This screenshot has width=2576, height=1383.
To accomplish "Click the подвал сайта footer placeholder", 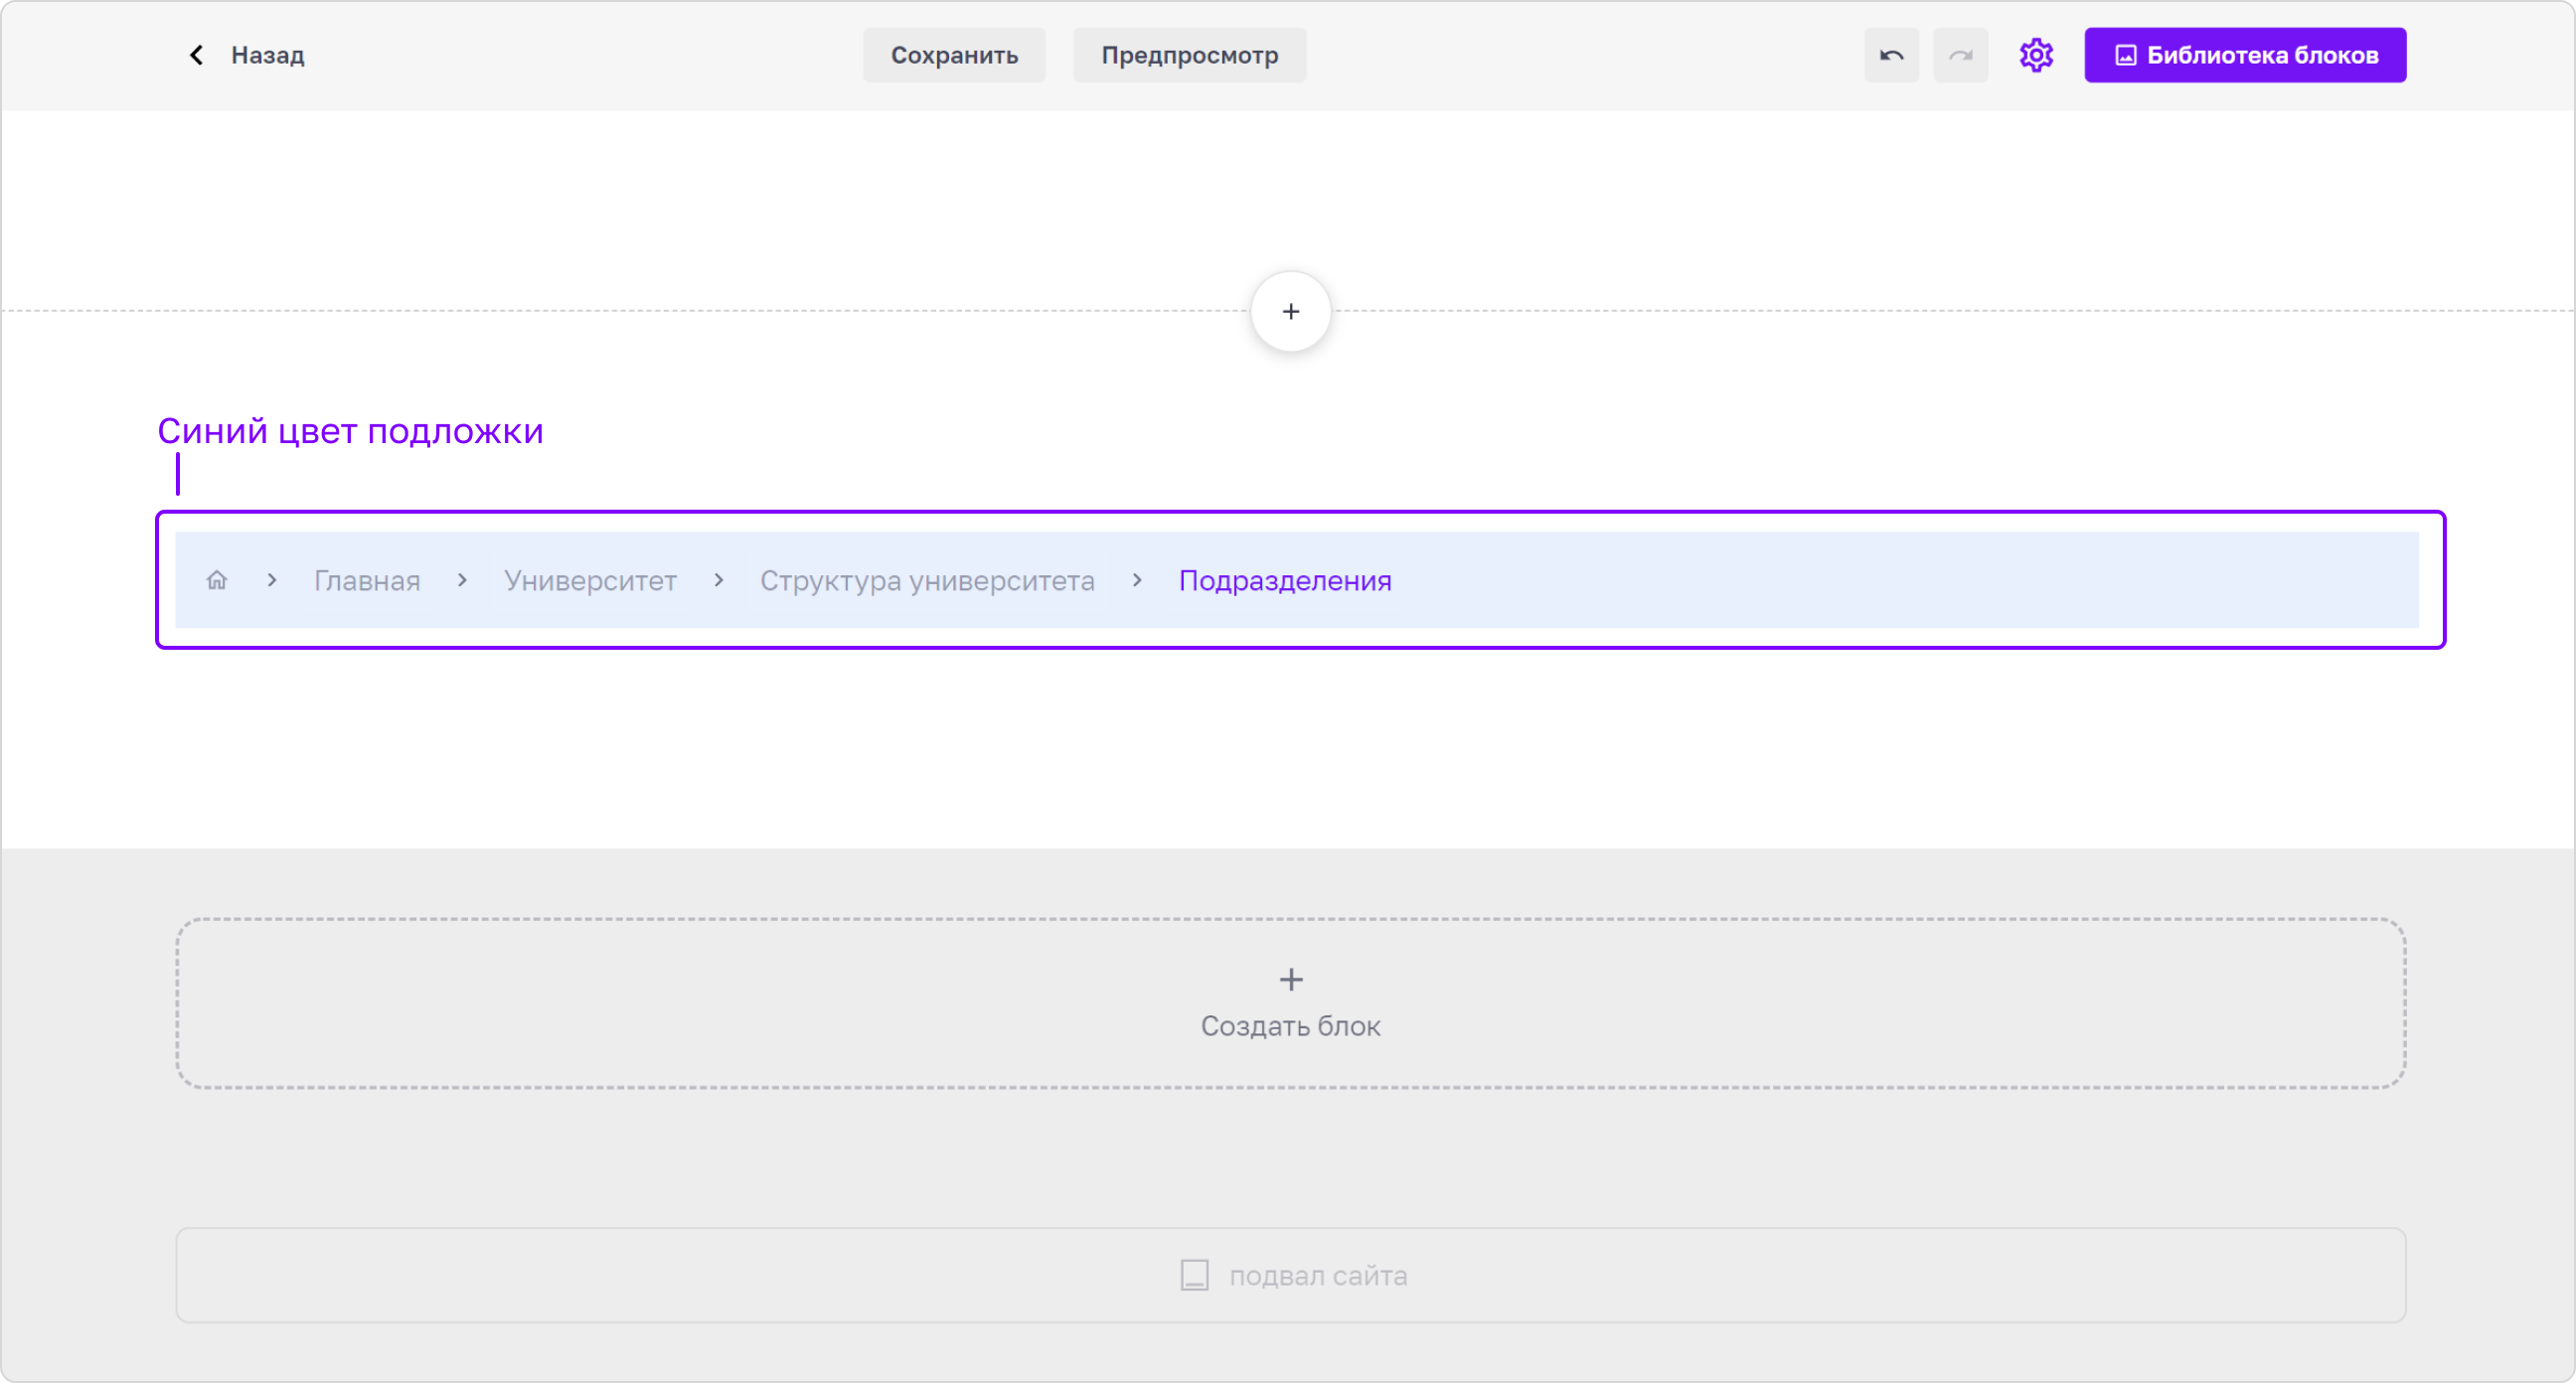I will (x=1291, y=1275).
